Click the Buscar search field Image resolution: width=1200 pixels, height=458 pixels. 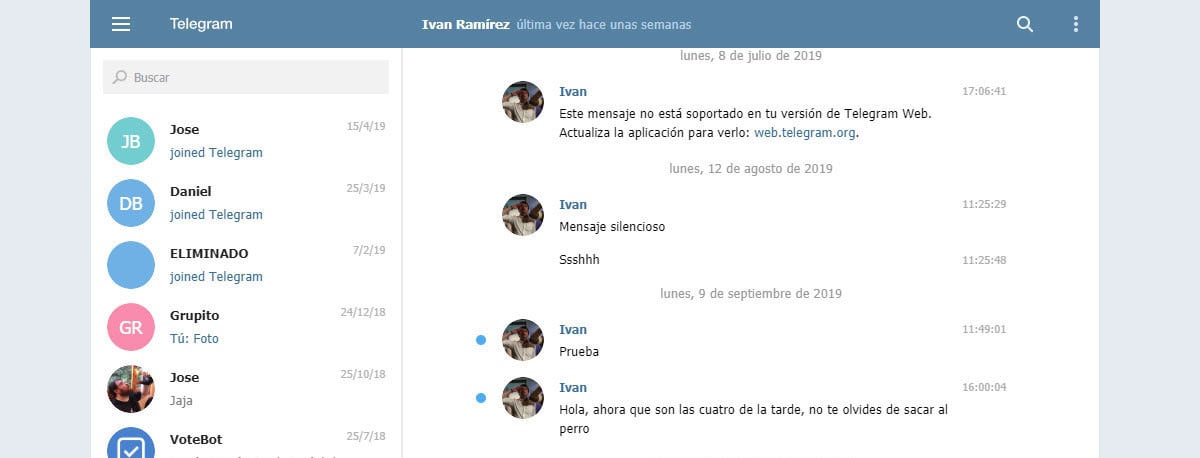[246, 77]
